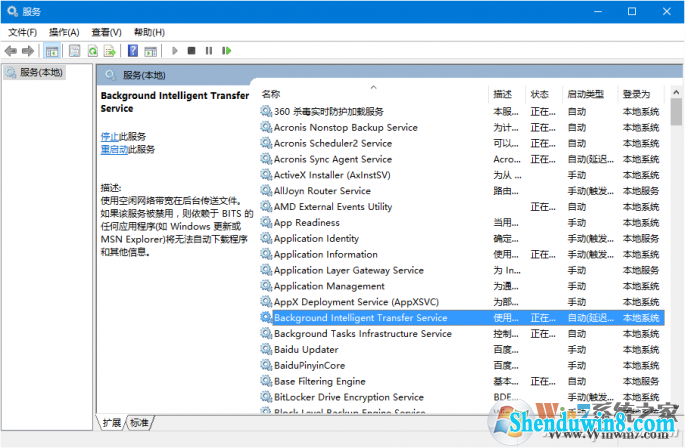Click 本地服务 login cell of AllJoyn Router Service
Viewport: 685px width, 448px height.
click(640, 191)
